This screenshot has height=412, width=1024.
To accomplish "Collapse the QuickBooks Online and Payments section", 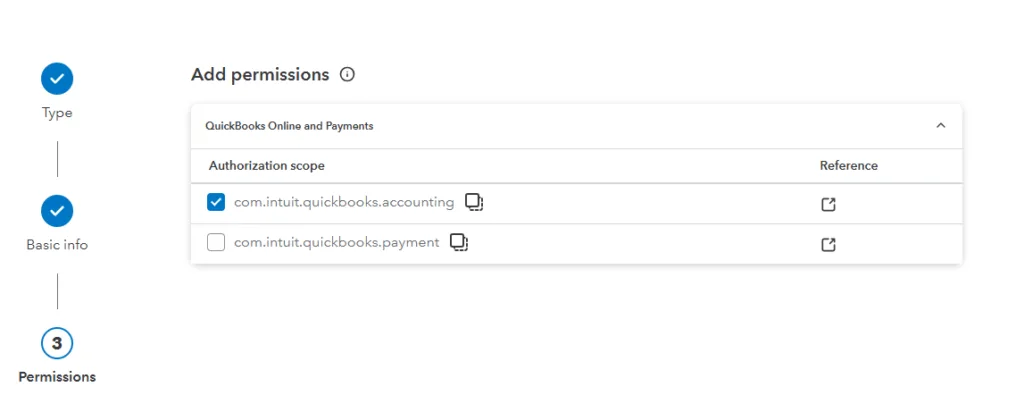I will (941, 125).
